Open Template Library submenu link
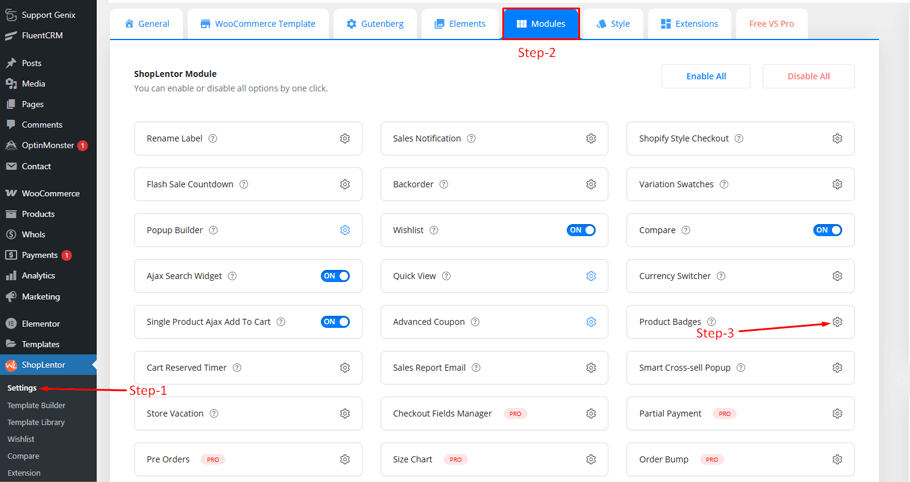 point(36,422)
